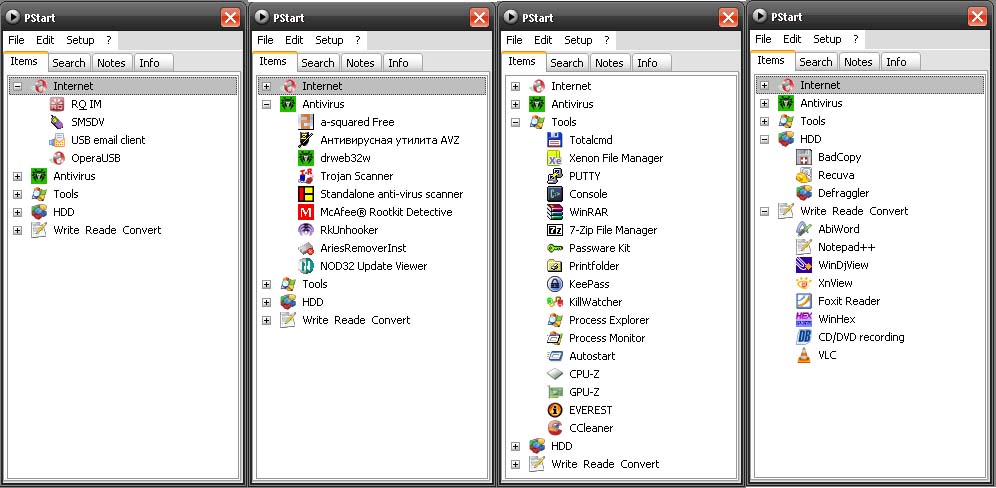
Task: Open McAfee Rootkit Detective icon
Action: [x=306, y=212]
